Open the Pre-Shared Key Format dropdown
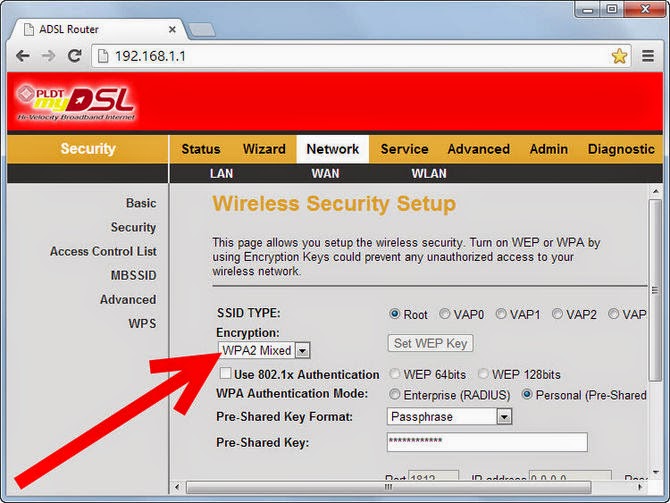This screenshot has width=670, height=503. (x=449, y=417)
